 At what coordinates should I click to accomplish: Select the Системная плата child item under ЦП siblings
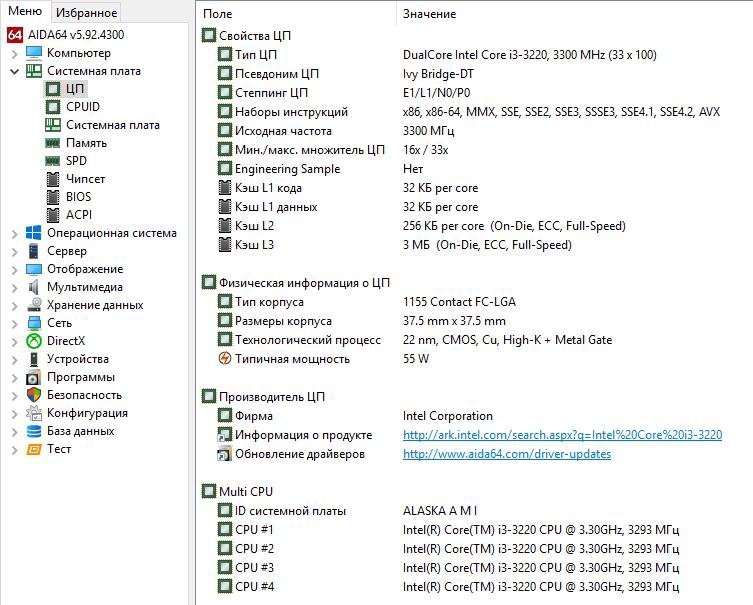(103, 125)
